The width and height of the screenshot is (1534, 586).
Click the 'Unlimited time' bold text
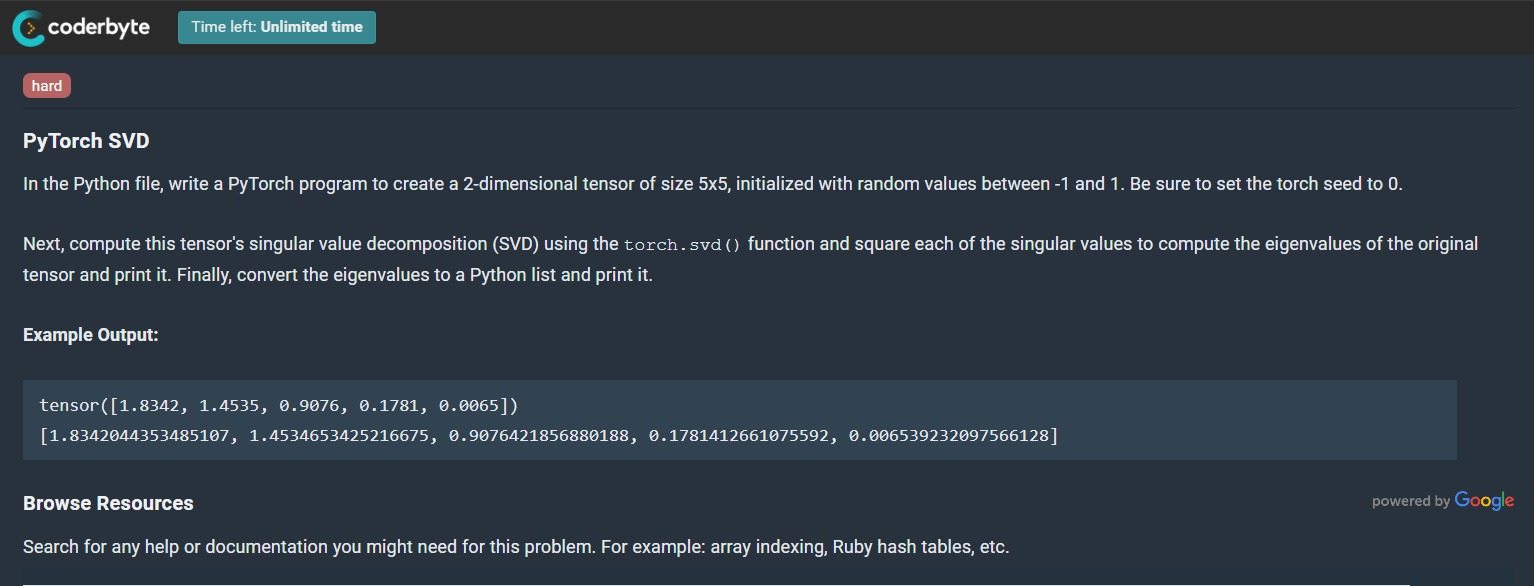(309, 27)
